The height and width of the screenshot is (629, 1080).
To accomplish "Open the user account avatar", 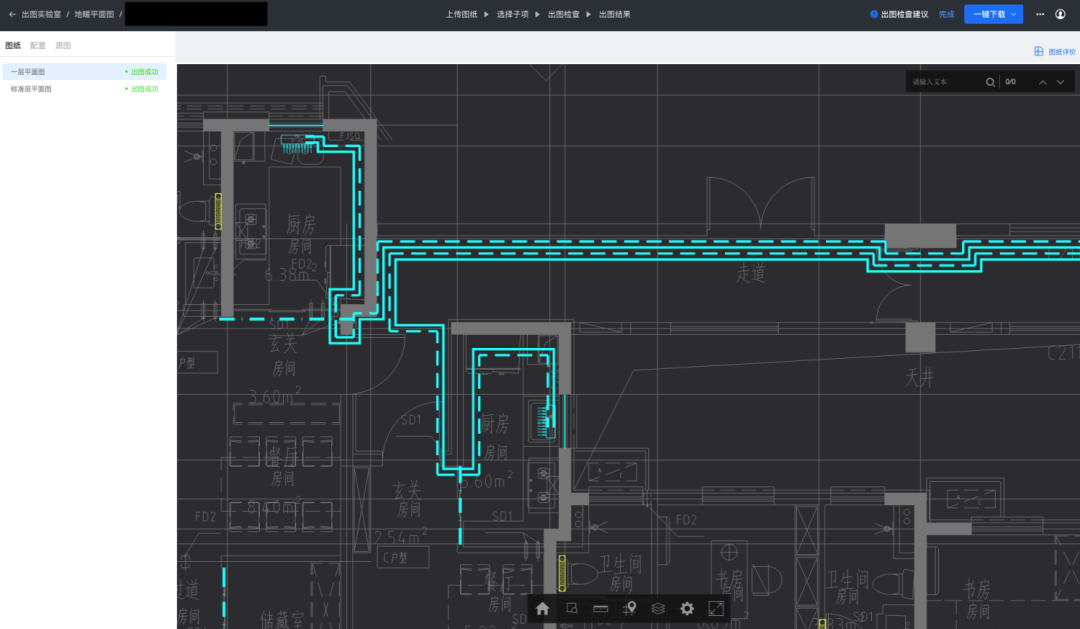I will (1060, 14).
